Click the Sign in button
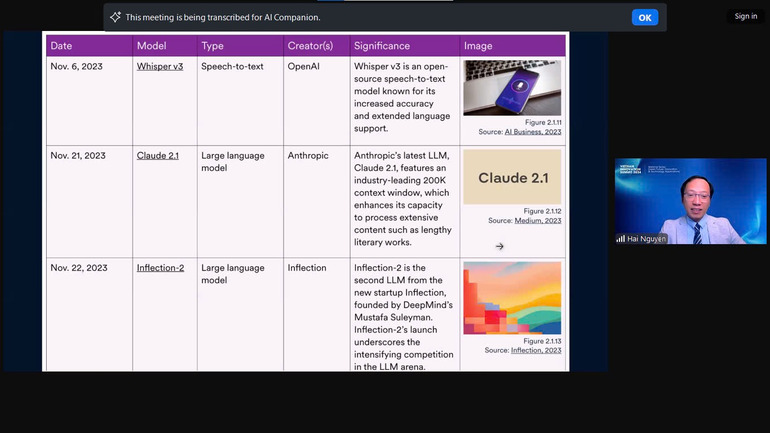 745,16
